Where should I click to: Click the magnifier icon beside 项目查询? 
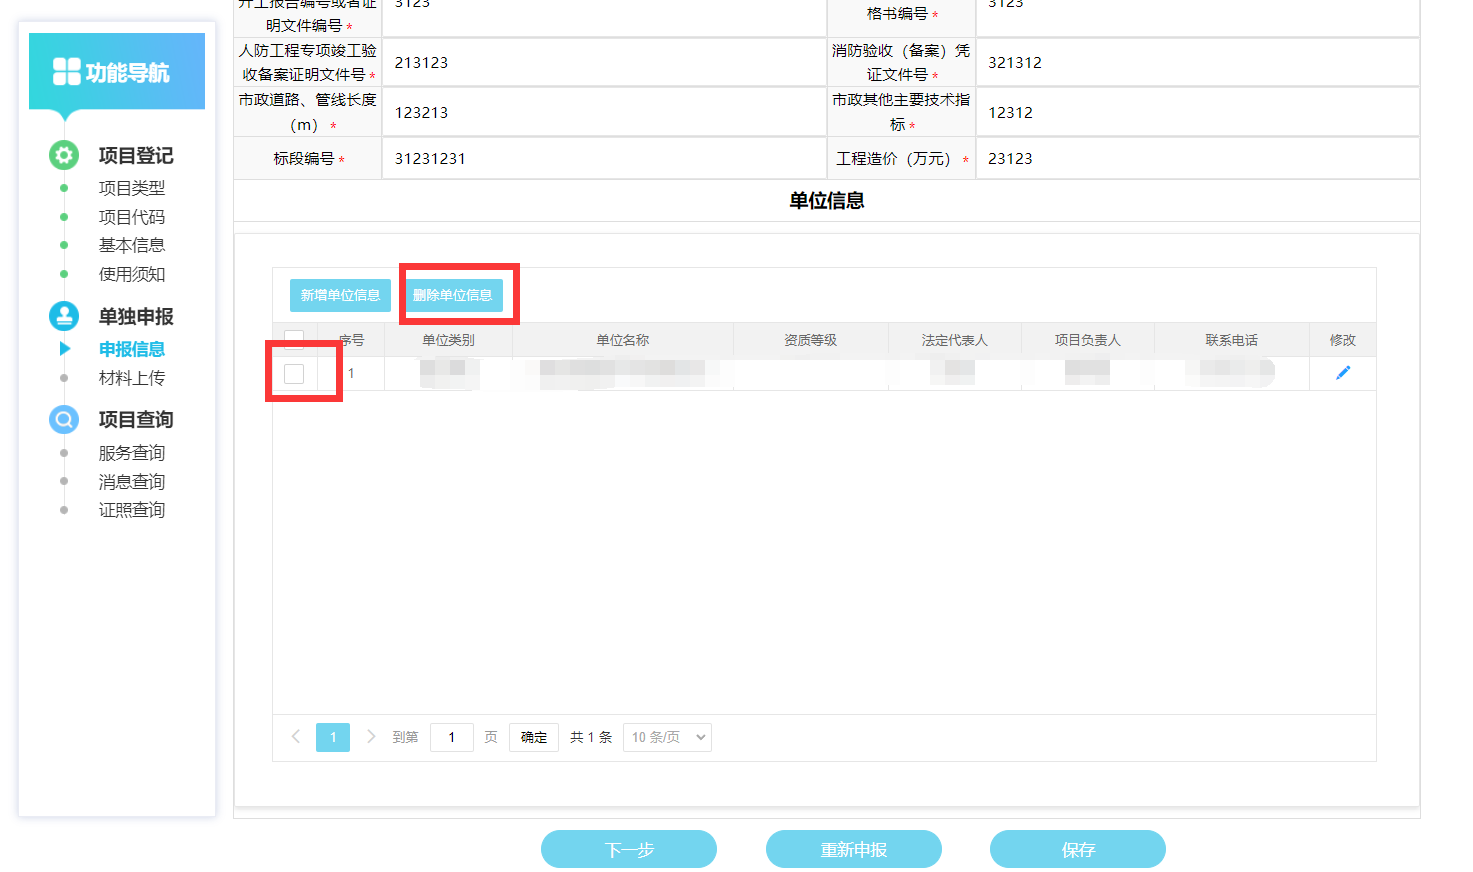(64, 419)
